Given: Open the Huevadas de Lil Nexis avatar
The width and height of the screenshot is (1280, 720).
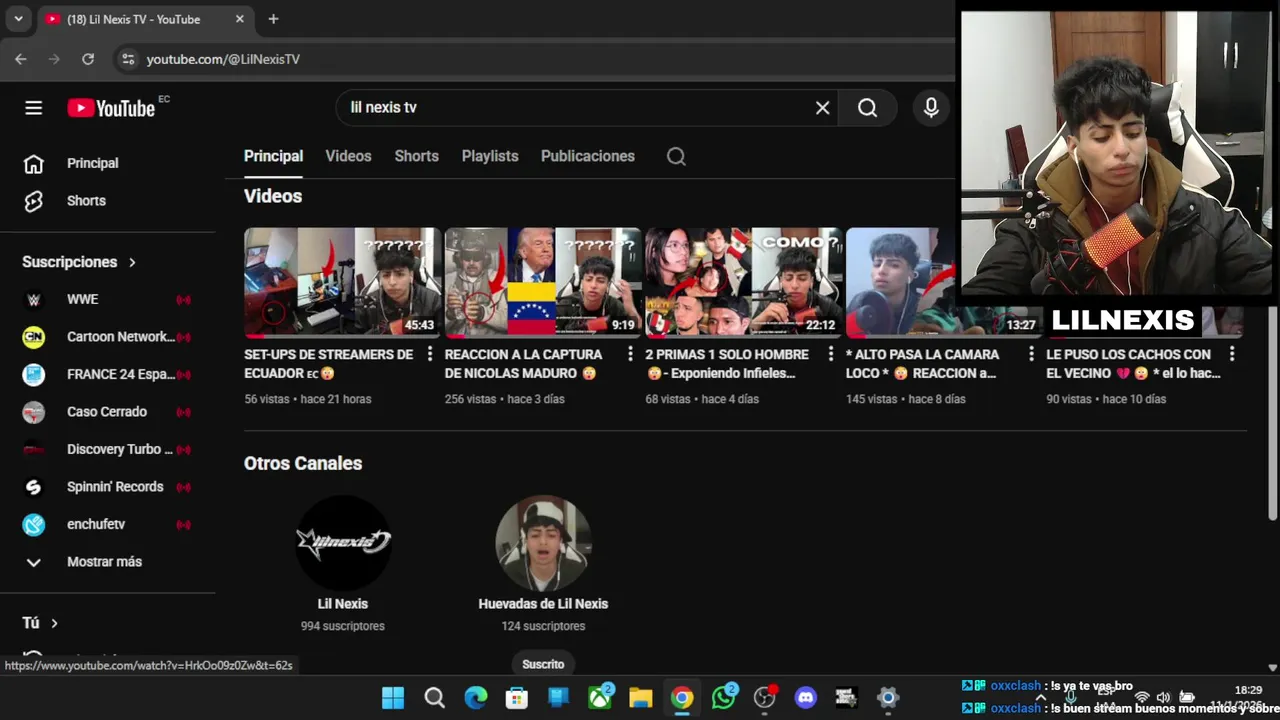Looking at the screenshot, I should (x=543, y=543).
